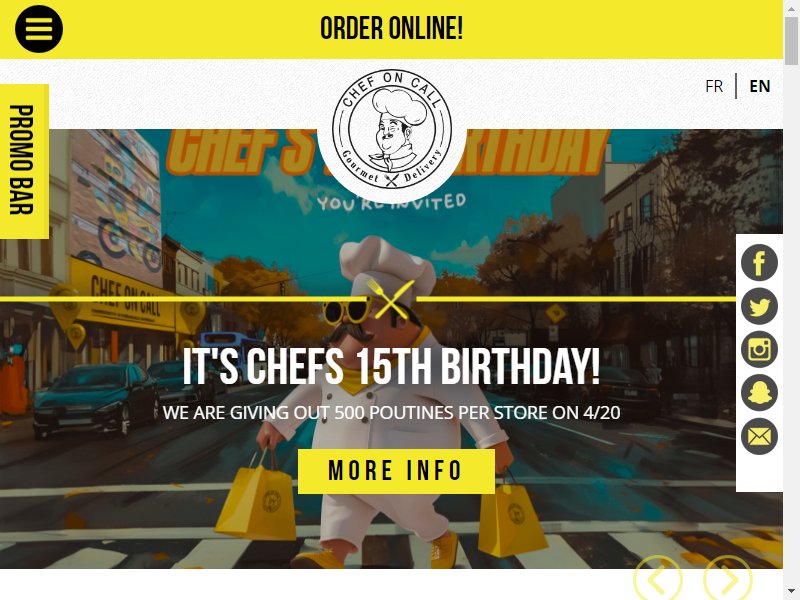
Task: Expand the Promo Bar side tab
Action: click(24, 161)
